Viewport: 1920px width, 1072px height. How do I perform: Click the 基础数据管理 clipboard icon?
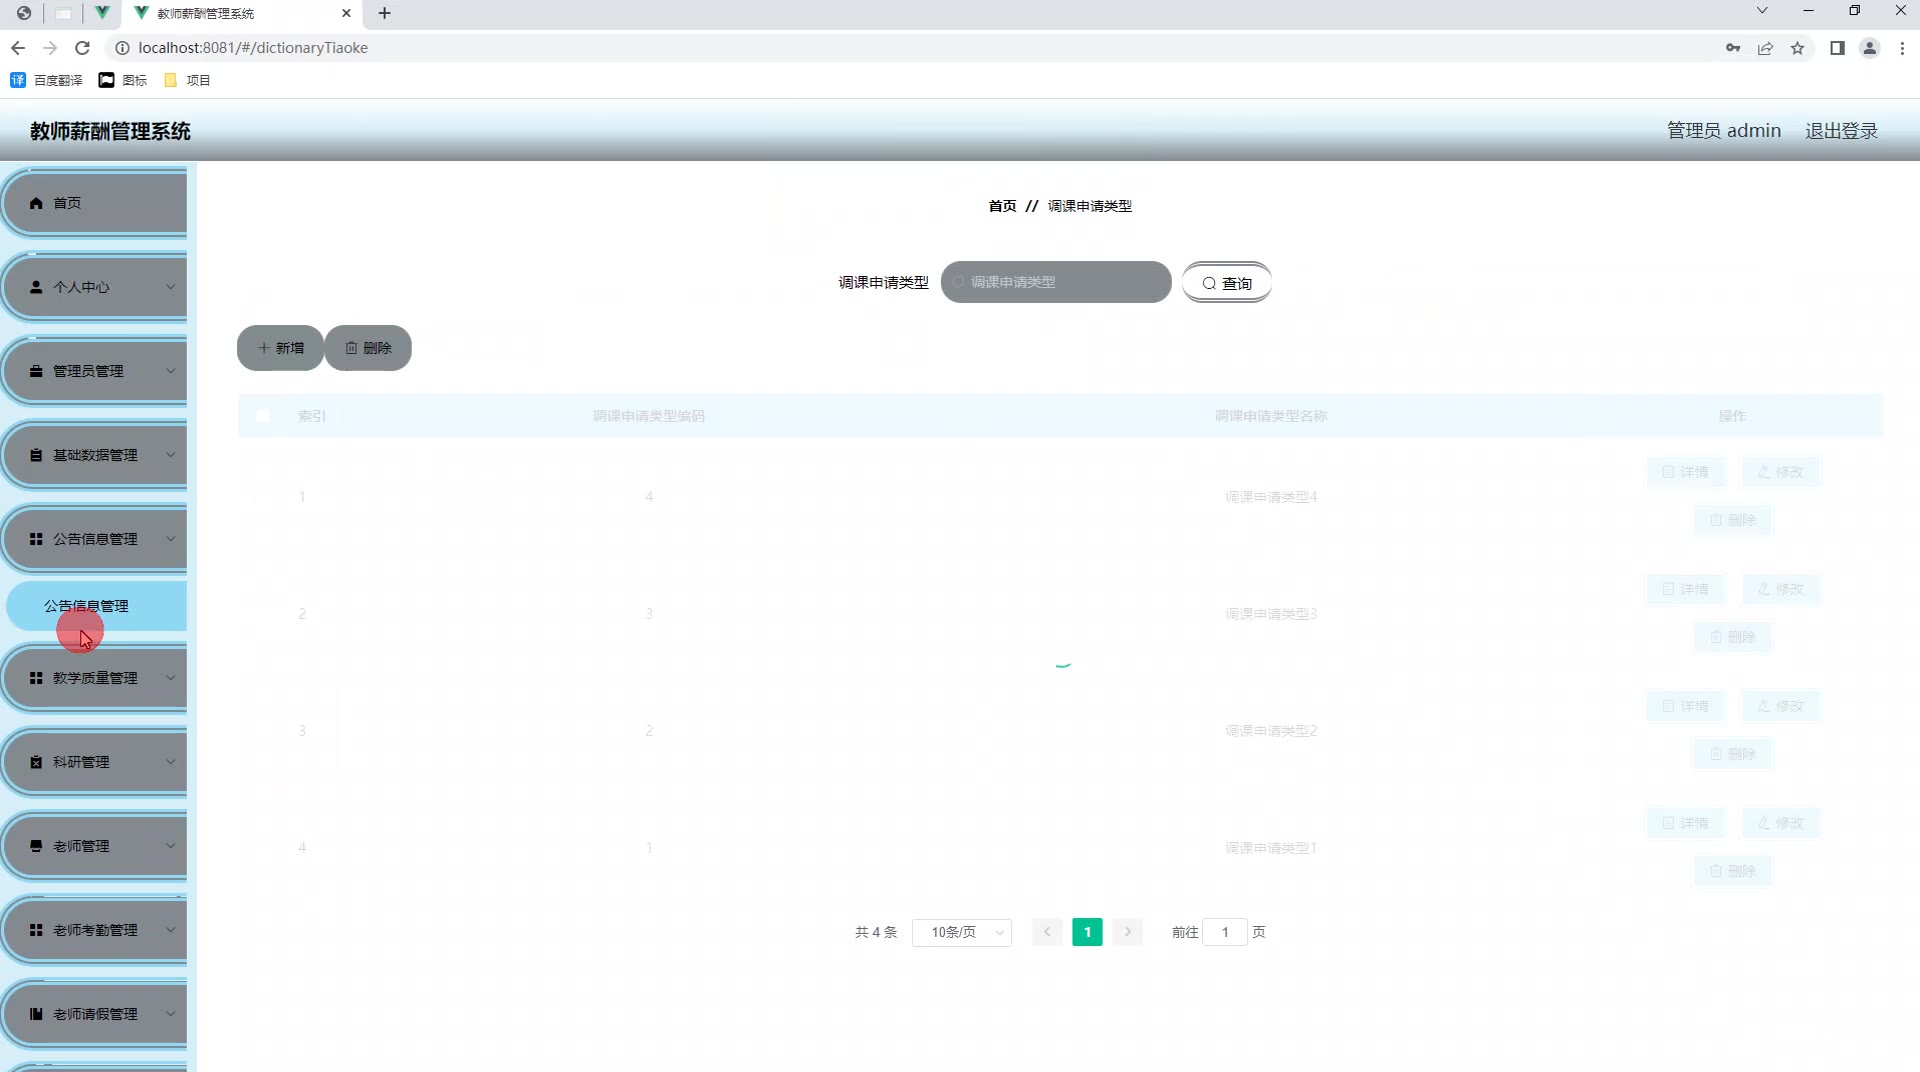(x=36, y=455)
